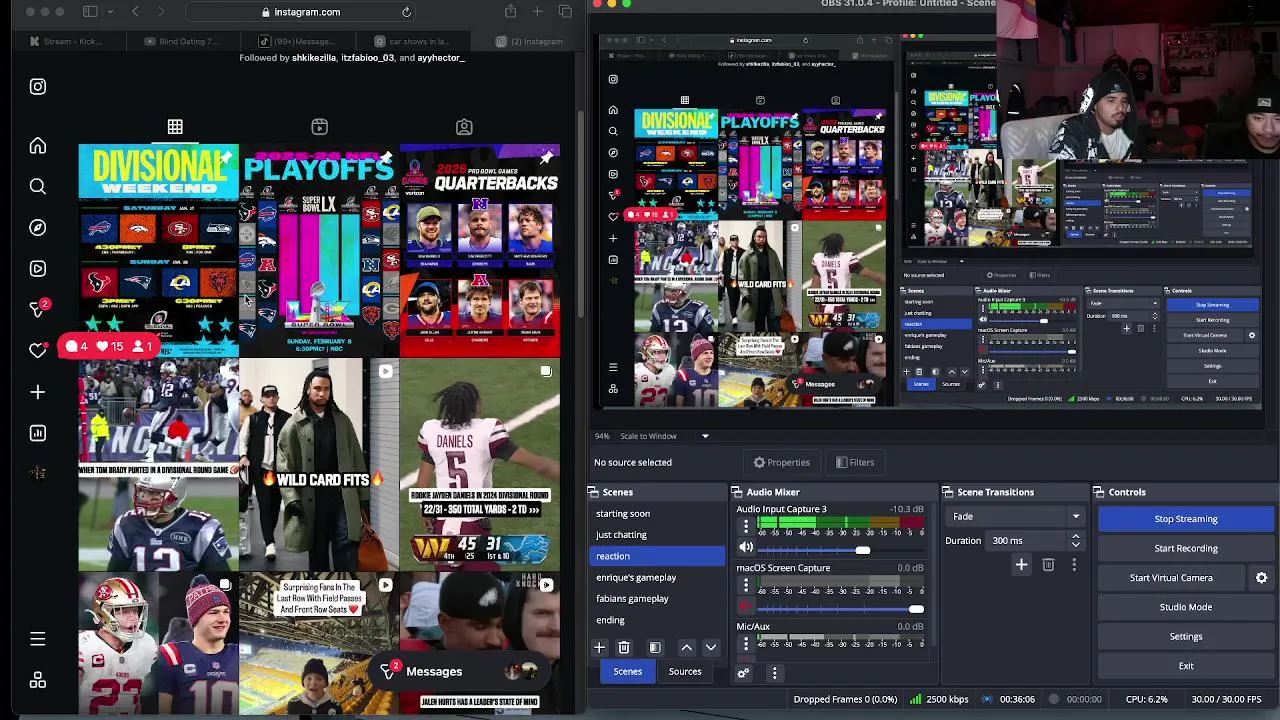Open Mic/Aux options dots menu
The height and width of the screenshot is (720, 1280).
[745, 644]
